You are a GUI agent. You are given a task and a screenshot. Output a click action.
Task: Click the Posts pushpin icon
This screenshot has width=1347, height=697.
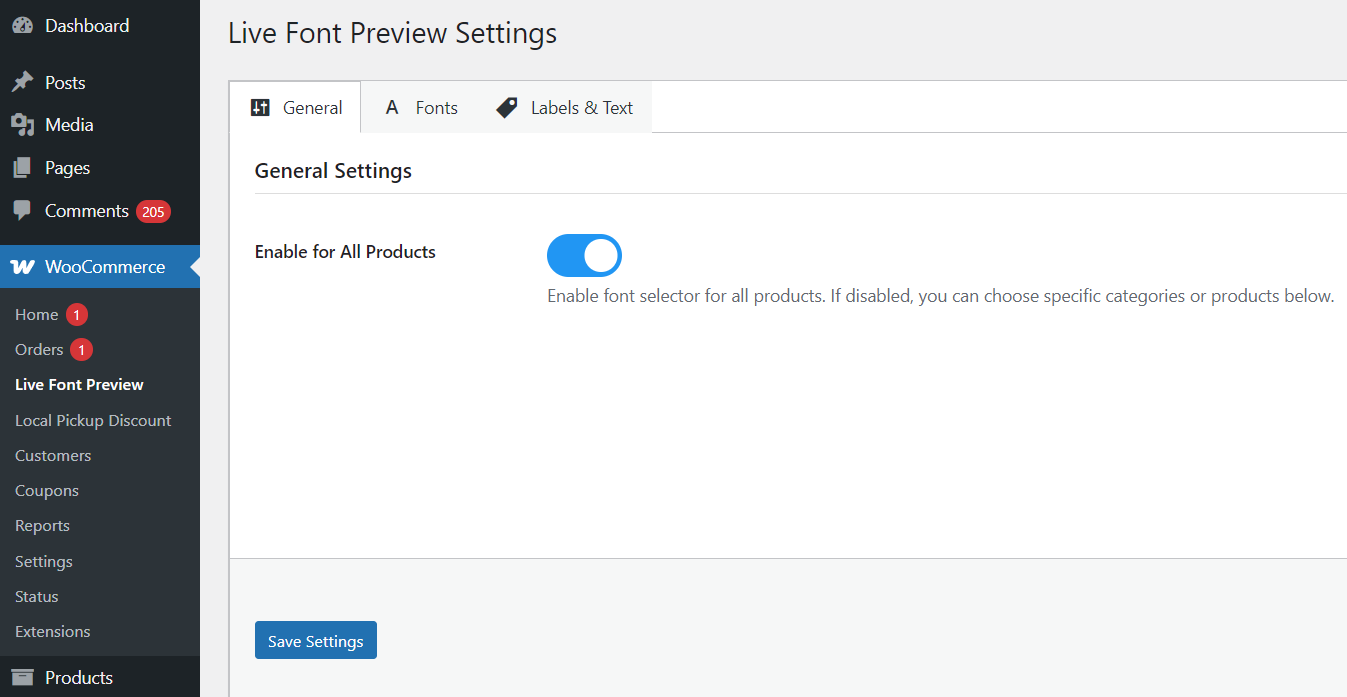[22, 81]
